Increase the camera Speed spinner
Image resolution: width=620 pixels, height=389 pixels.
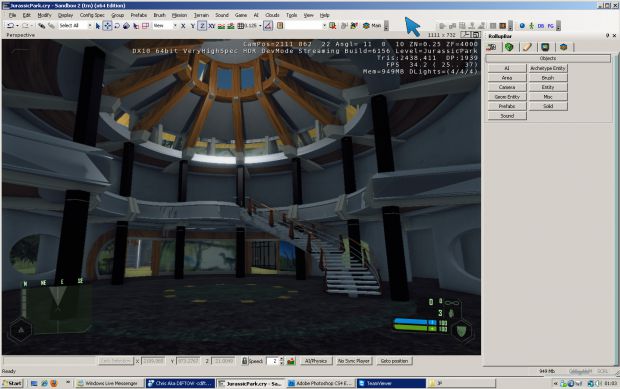tap(282, 359)
